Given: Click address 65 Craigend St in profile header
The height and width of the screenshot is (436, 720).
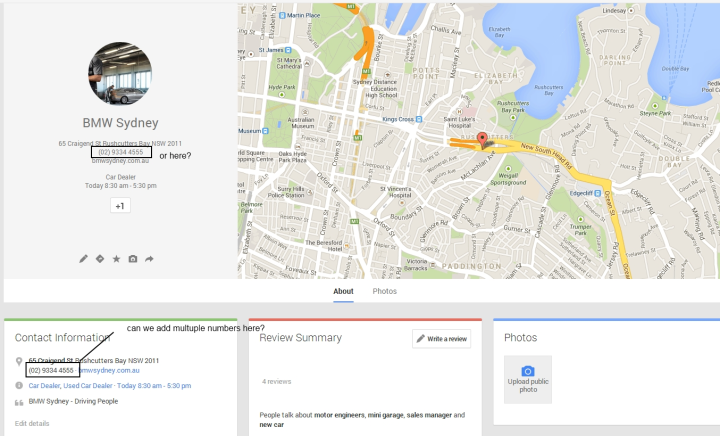Looking at the screenshot, I should tap(120, 144).
